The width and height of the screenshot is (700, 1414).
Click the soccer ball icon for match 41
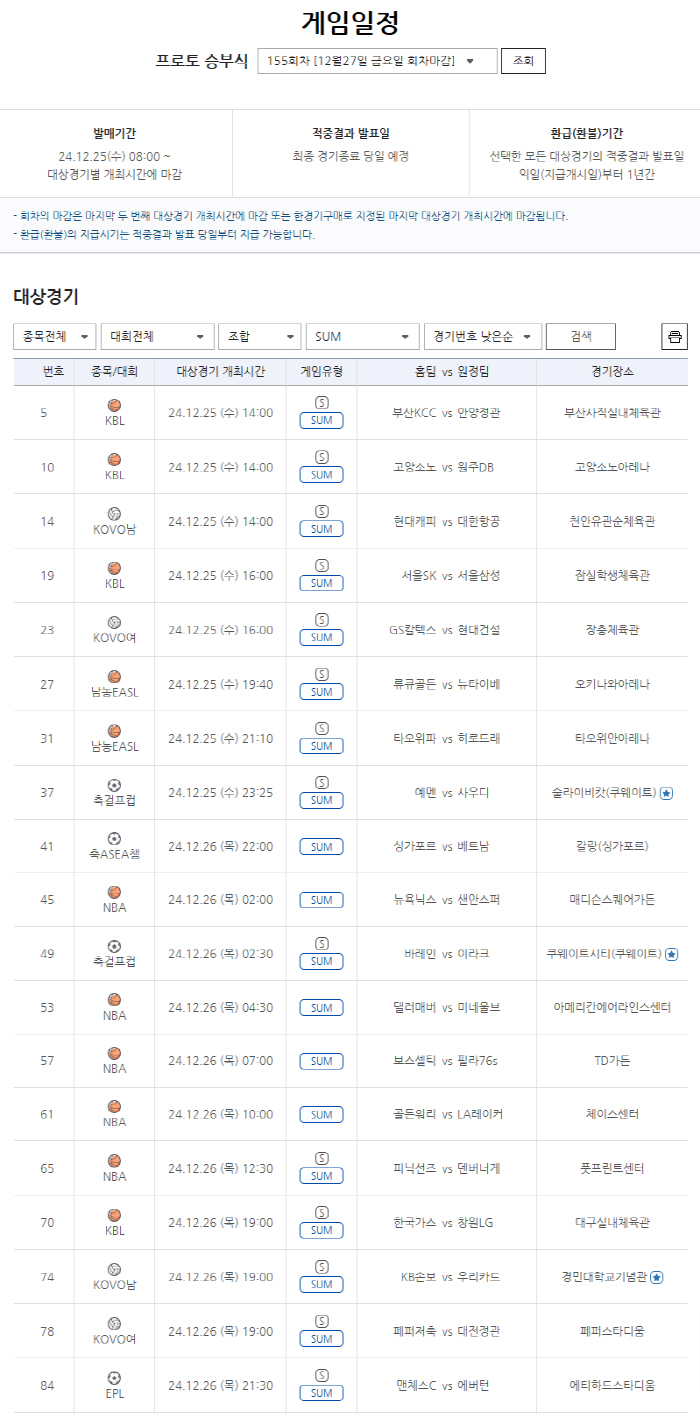click(x=114, y=839)
